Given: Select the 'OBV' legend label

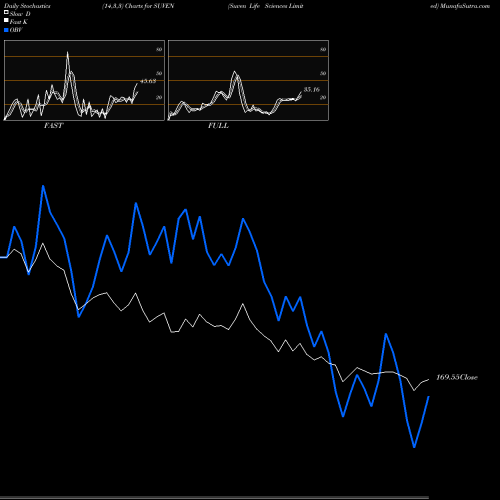Looking at the screenshot, I should (16, 30).
